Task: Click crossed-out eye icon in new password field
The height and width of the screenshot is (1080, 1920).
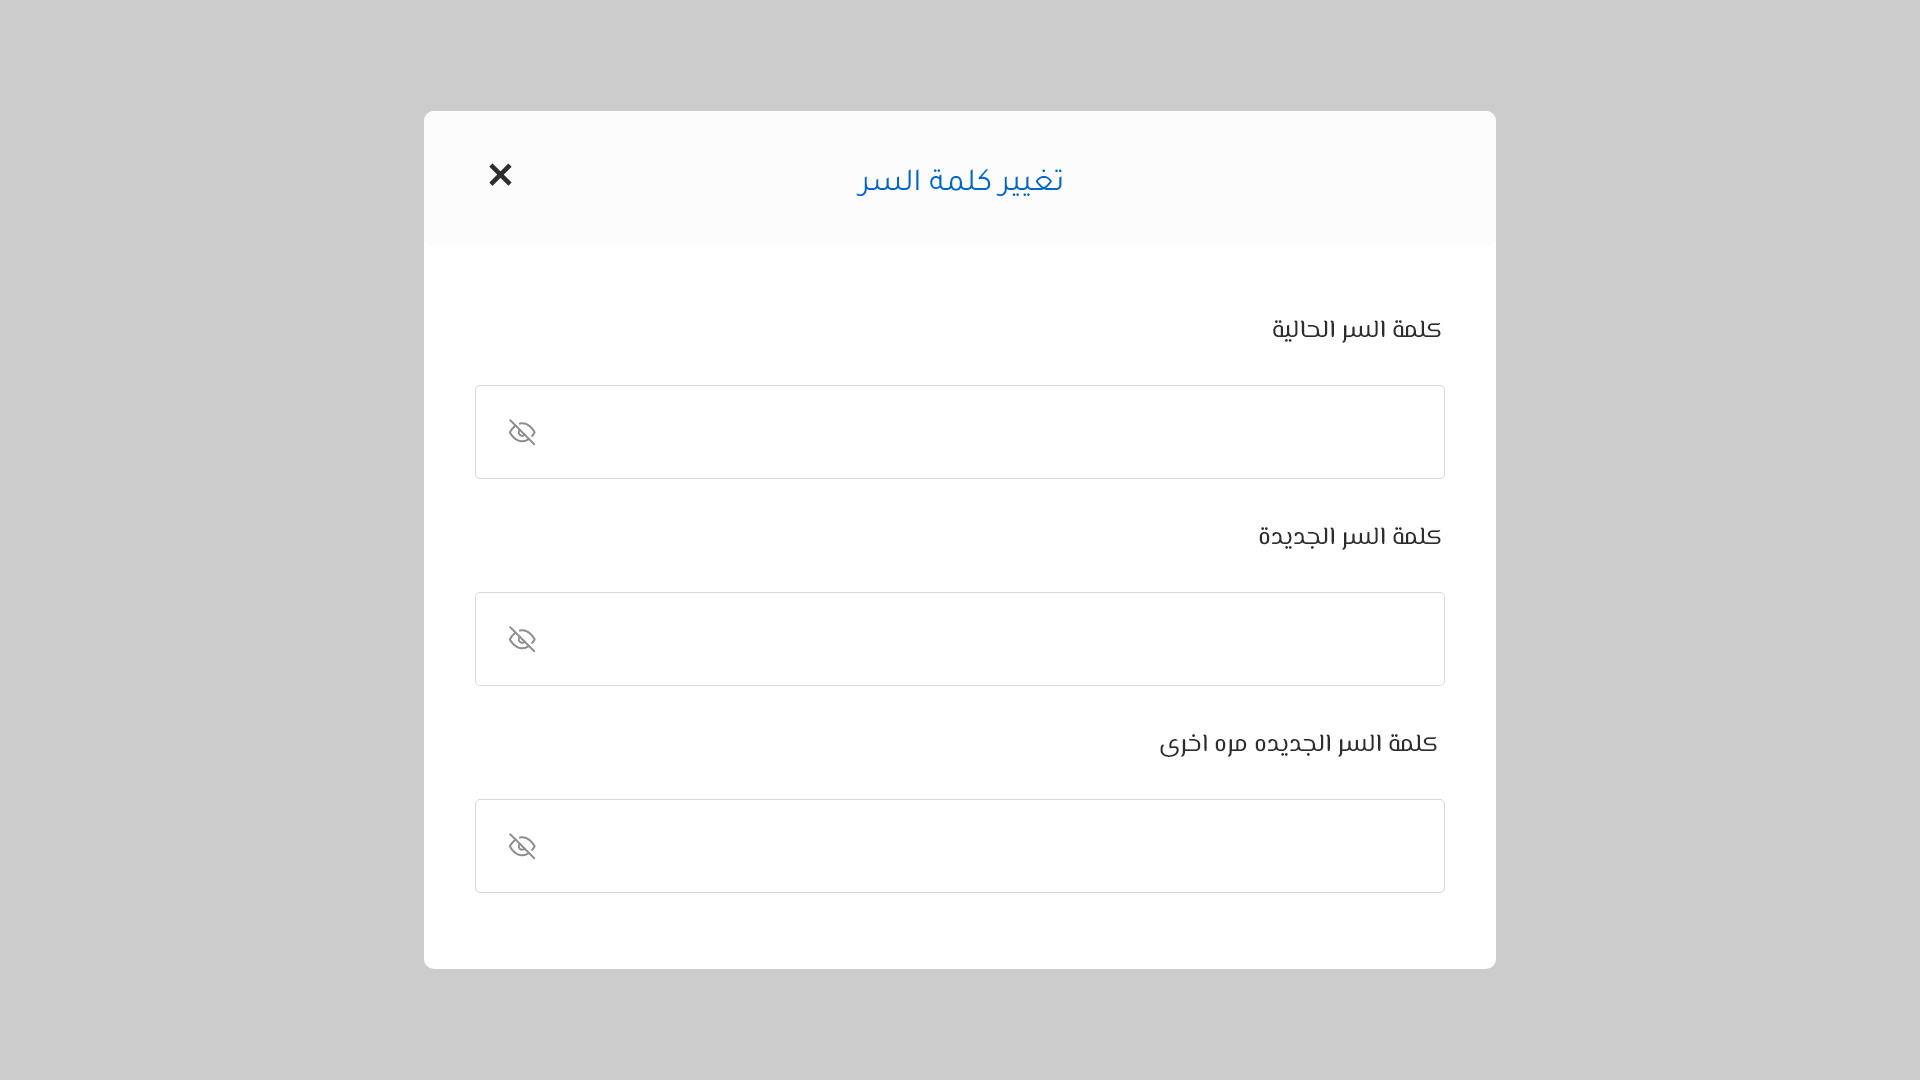Action: click(522, 639)
